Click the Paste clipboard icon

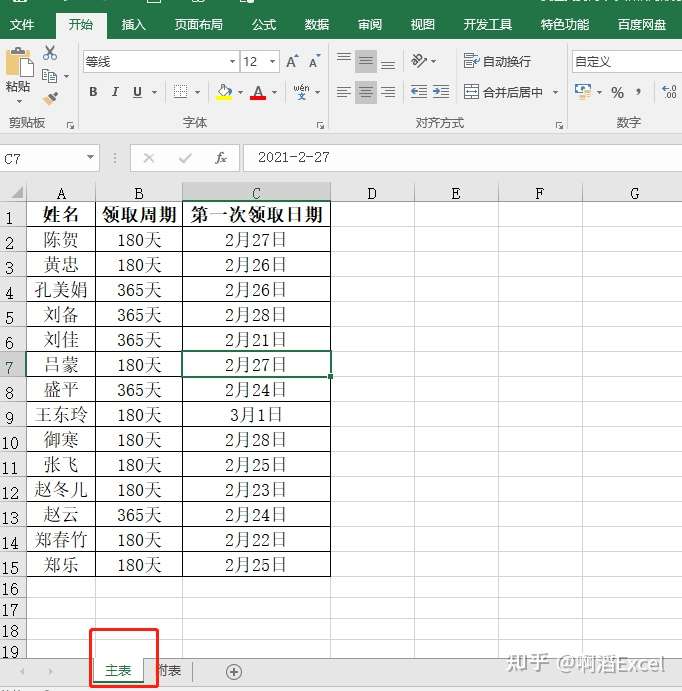[19, 62]
